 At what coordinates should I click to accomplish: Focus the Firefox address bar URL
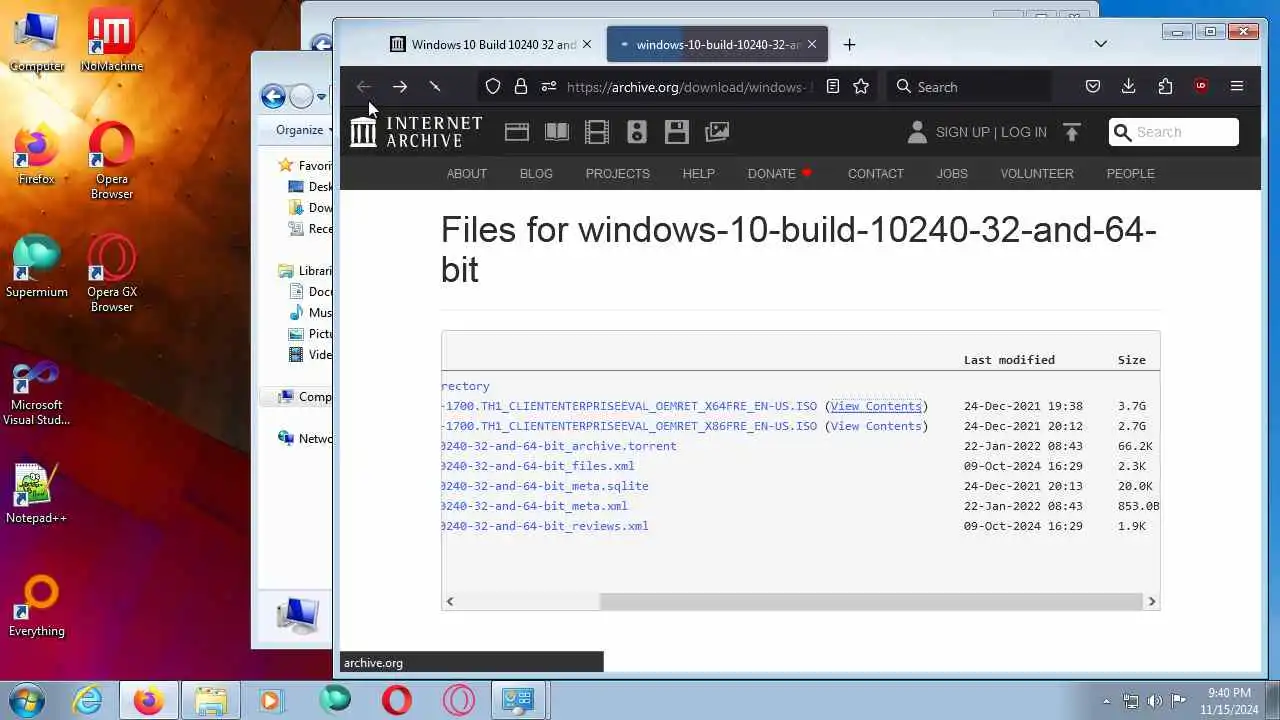click(690, 87)
